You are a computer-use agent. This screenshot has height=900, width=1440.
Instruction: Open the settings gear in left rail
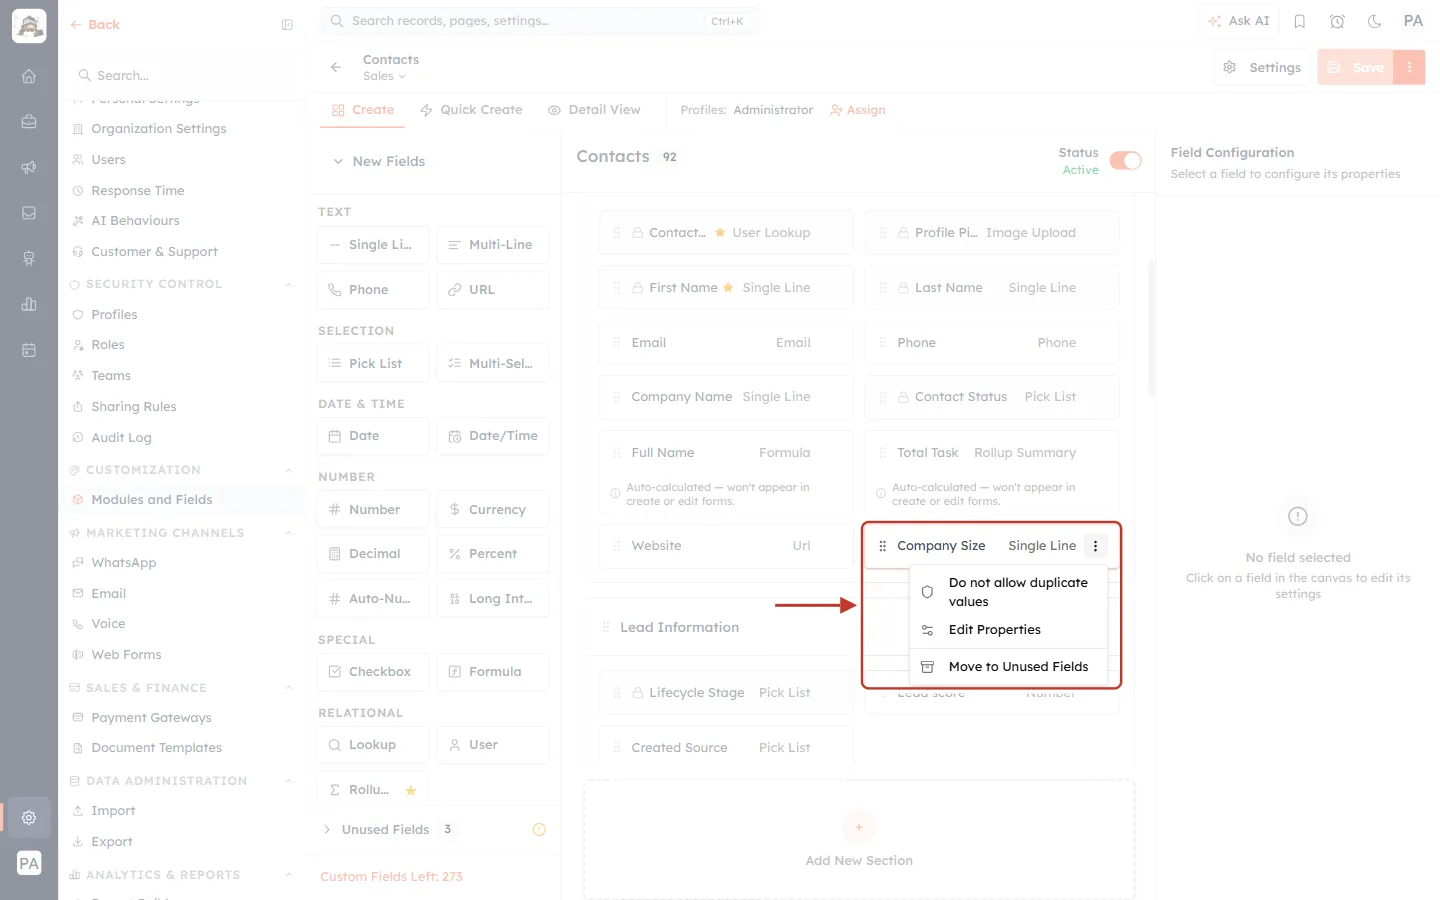[x=29, y=818]
